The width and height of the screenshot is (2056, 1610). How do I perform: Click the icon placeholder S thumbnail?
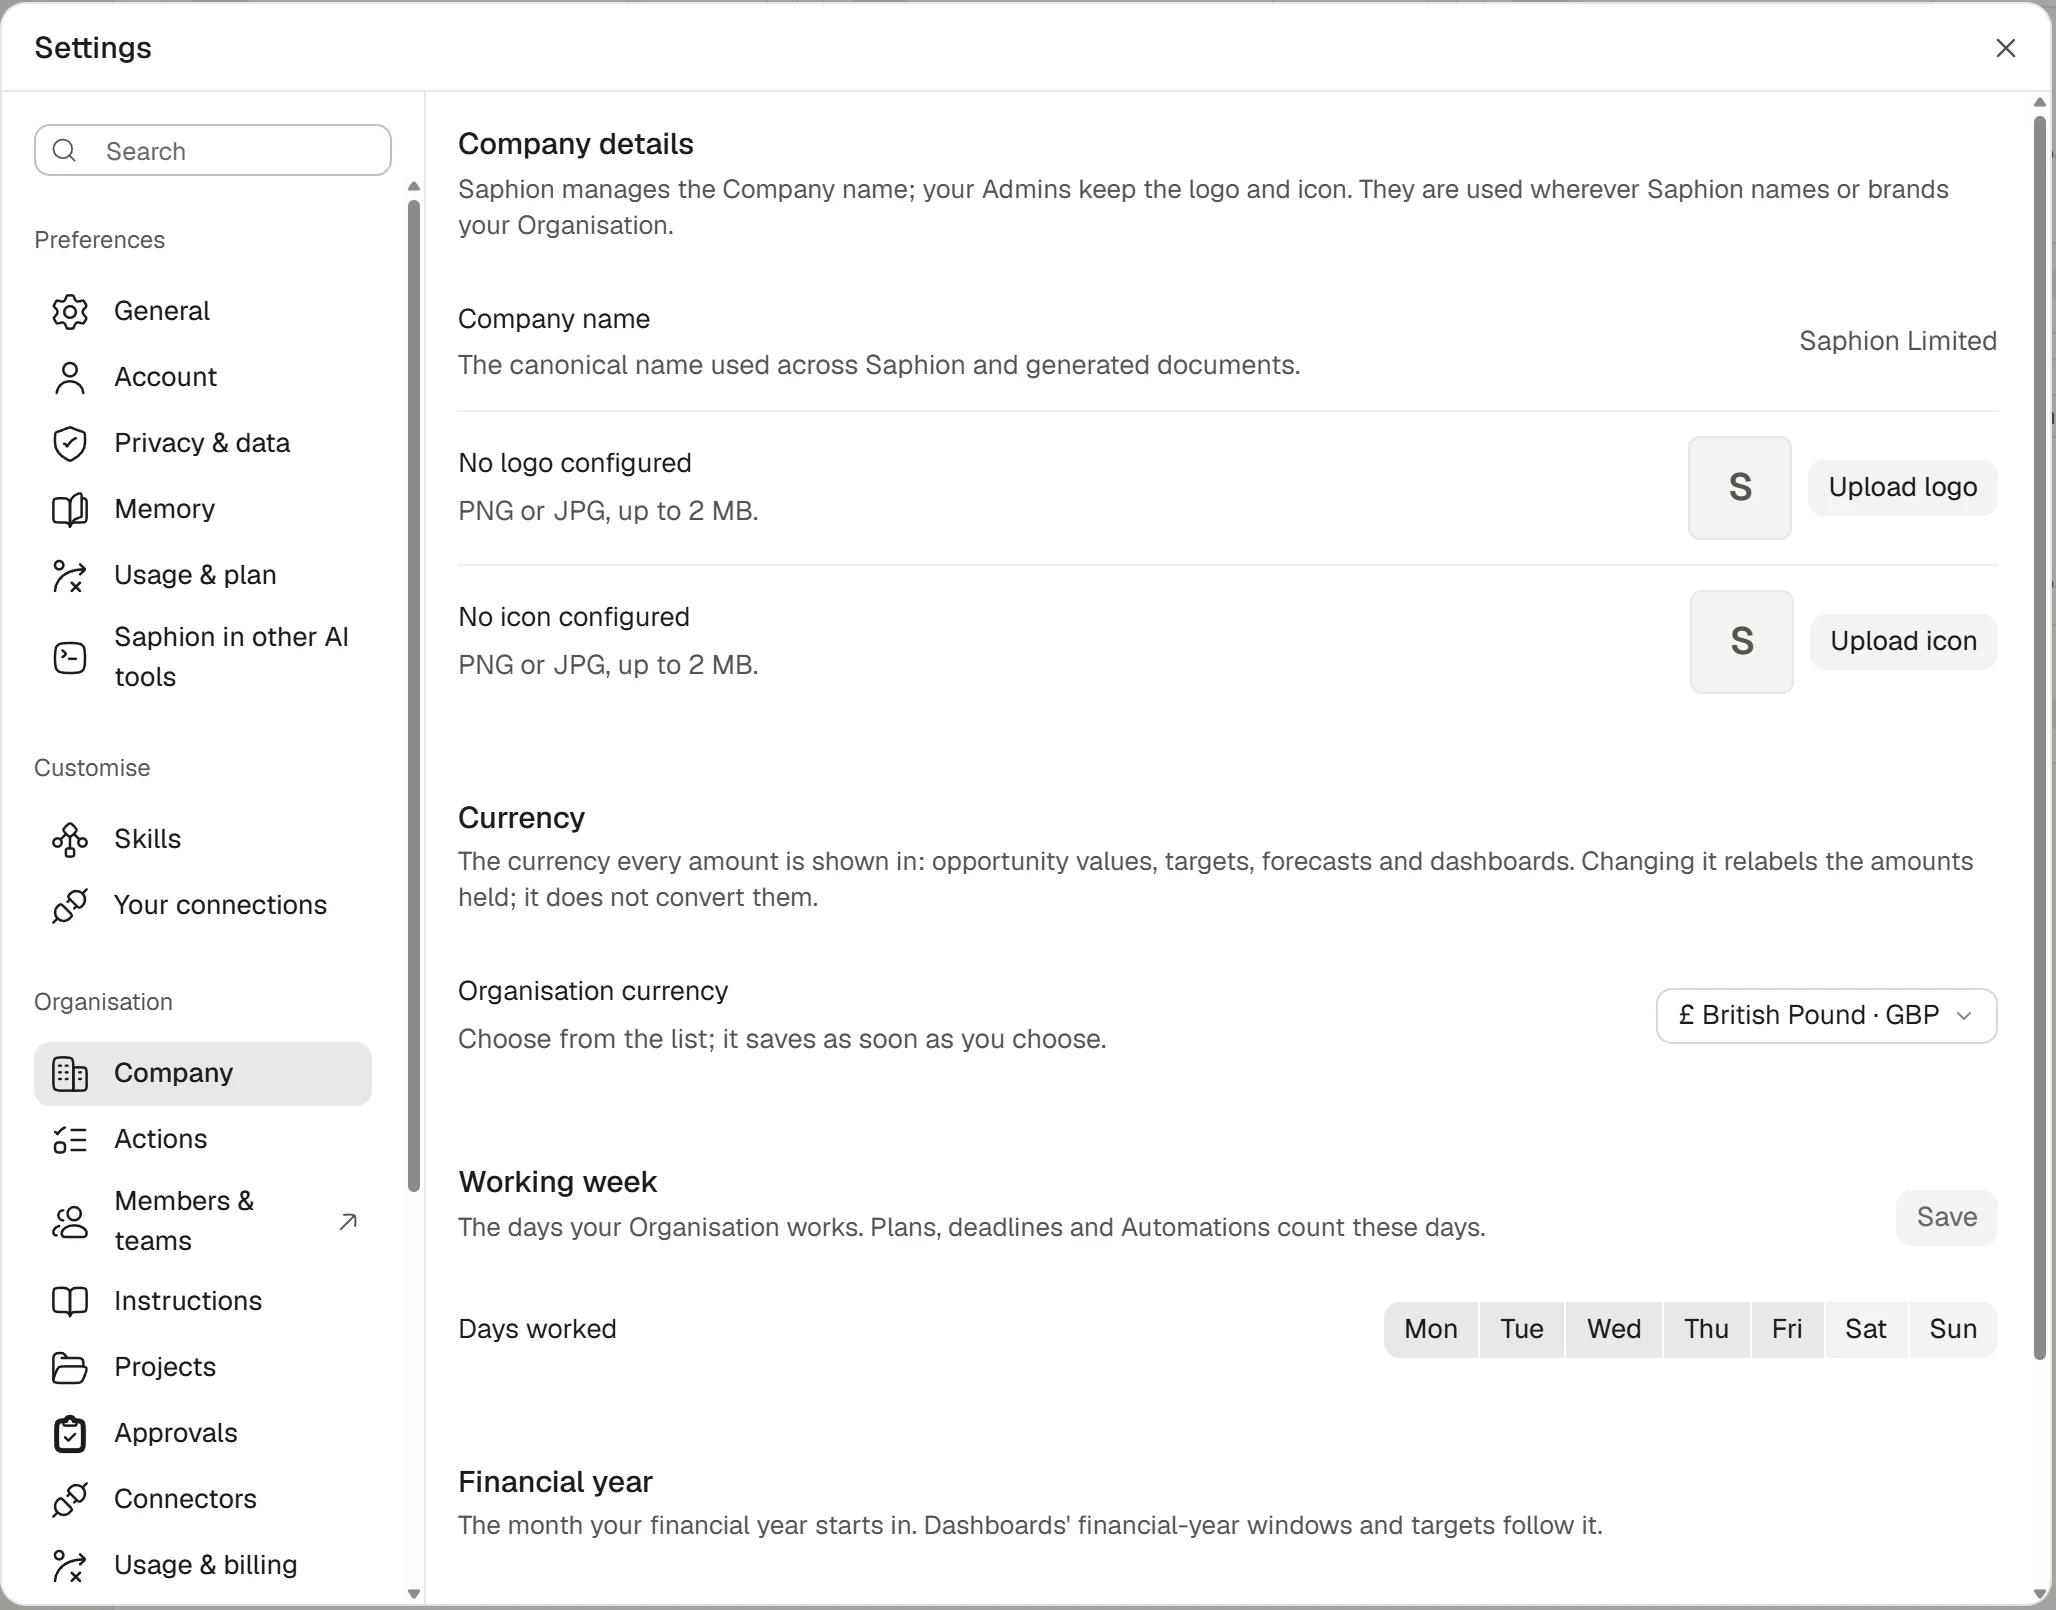tap(1742, 642)
